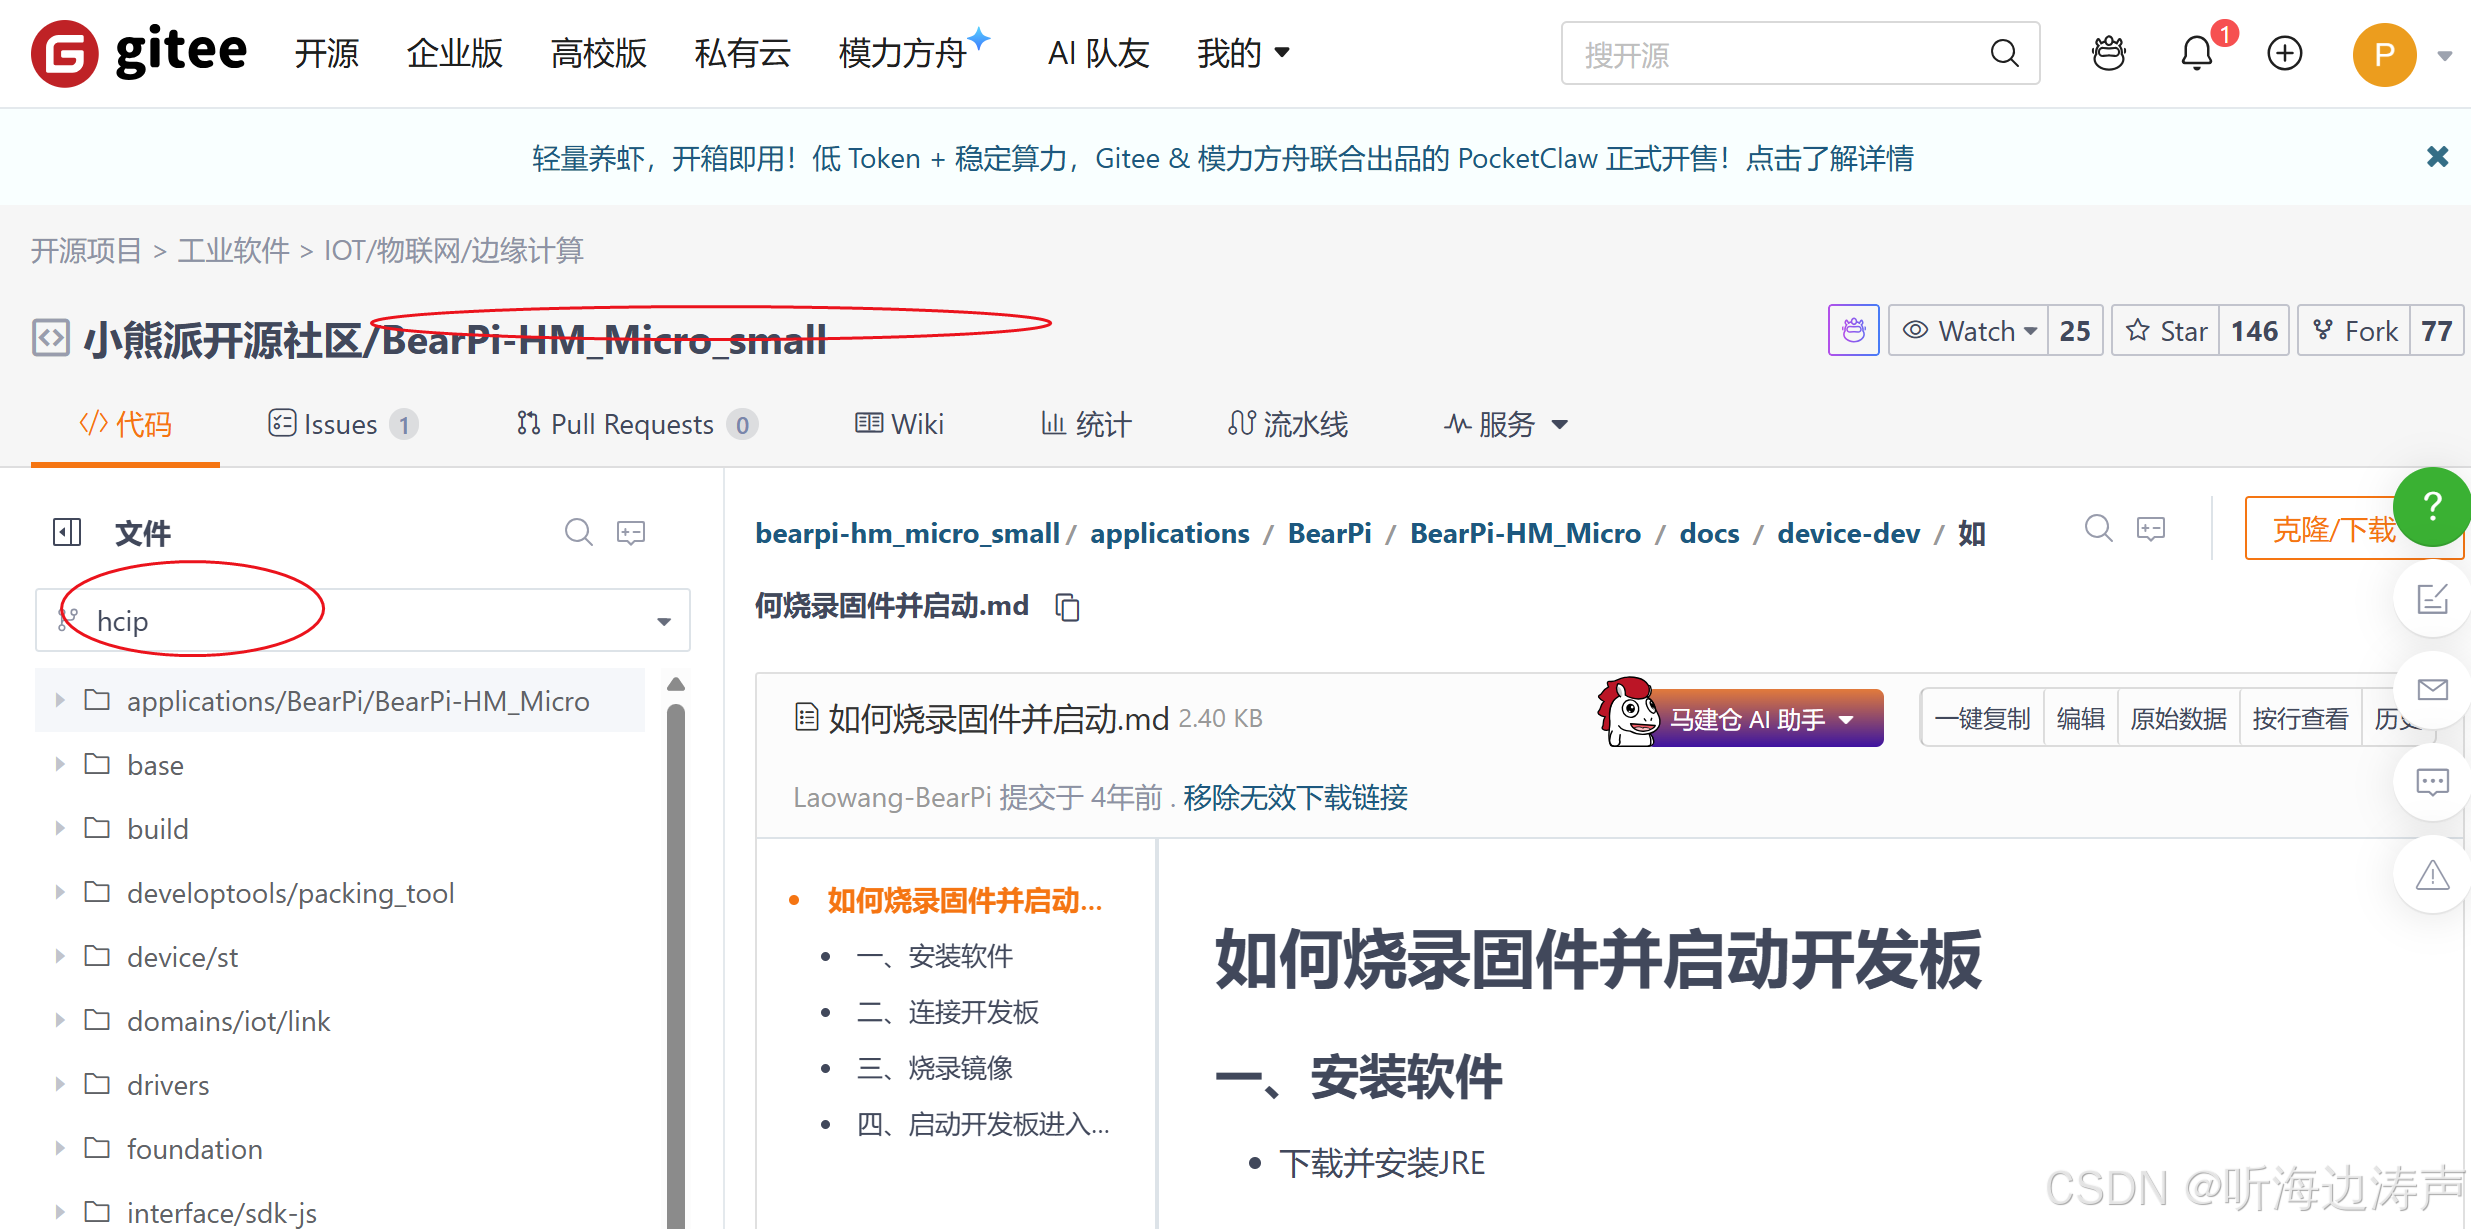Image resolution: width=2471 pixels, height=1229 pixels.
Task: Open the 企业版 nav menu item
Action: [455, 53]
